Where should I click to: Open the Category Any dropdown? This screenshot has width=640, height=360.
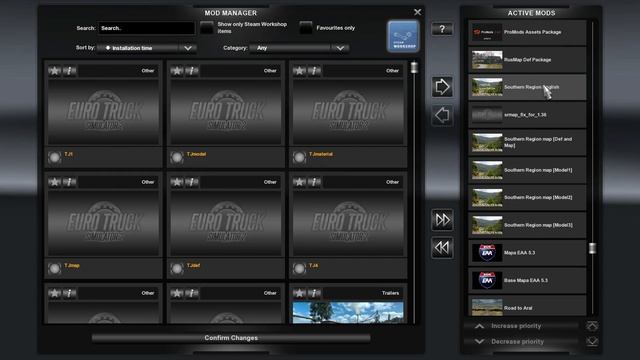point(299,48)
